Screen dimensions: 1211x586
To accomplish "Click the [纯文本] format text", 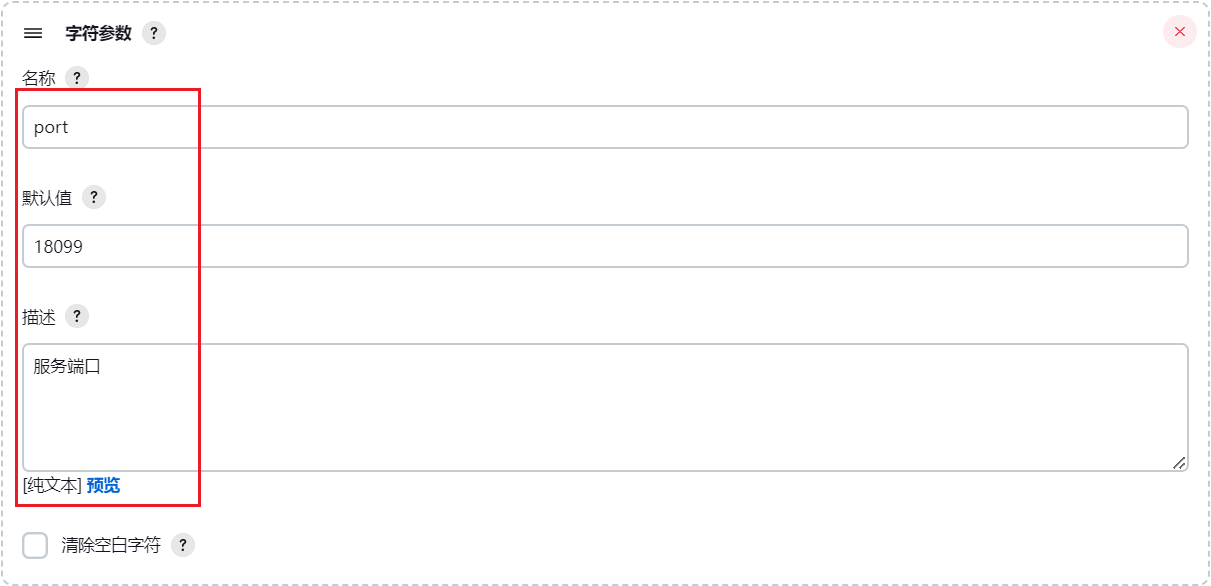I will pos(51,485).
